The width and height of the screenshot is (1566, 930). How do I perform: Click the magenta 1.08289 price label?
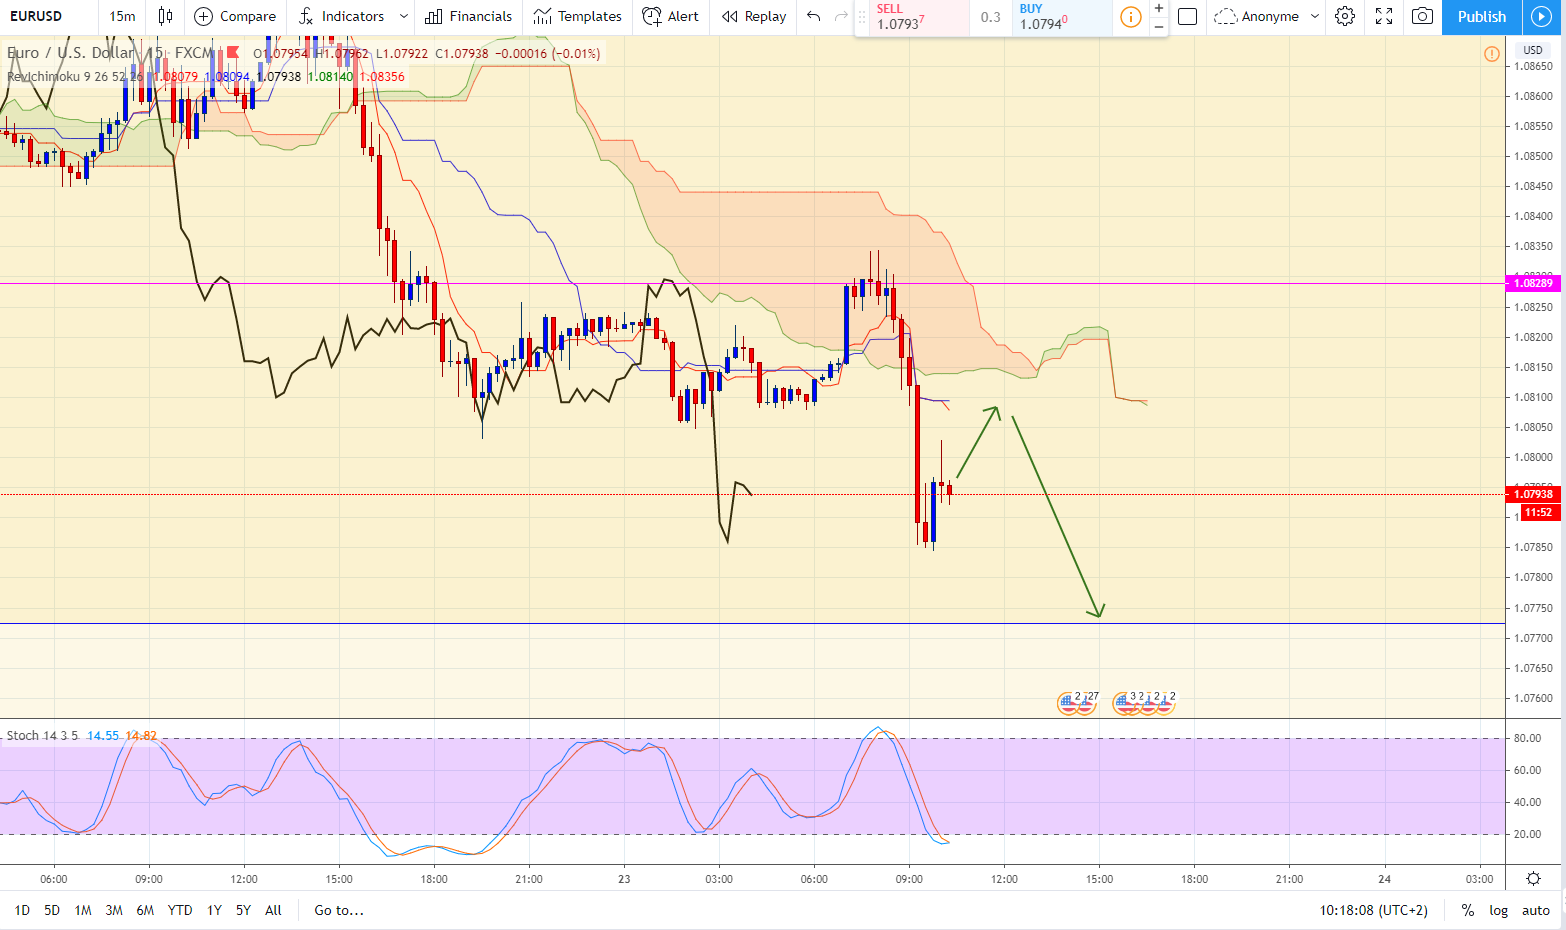click(1533, 283)
